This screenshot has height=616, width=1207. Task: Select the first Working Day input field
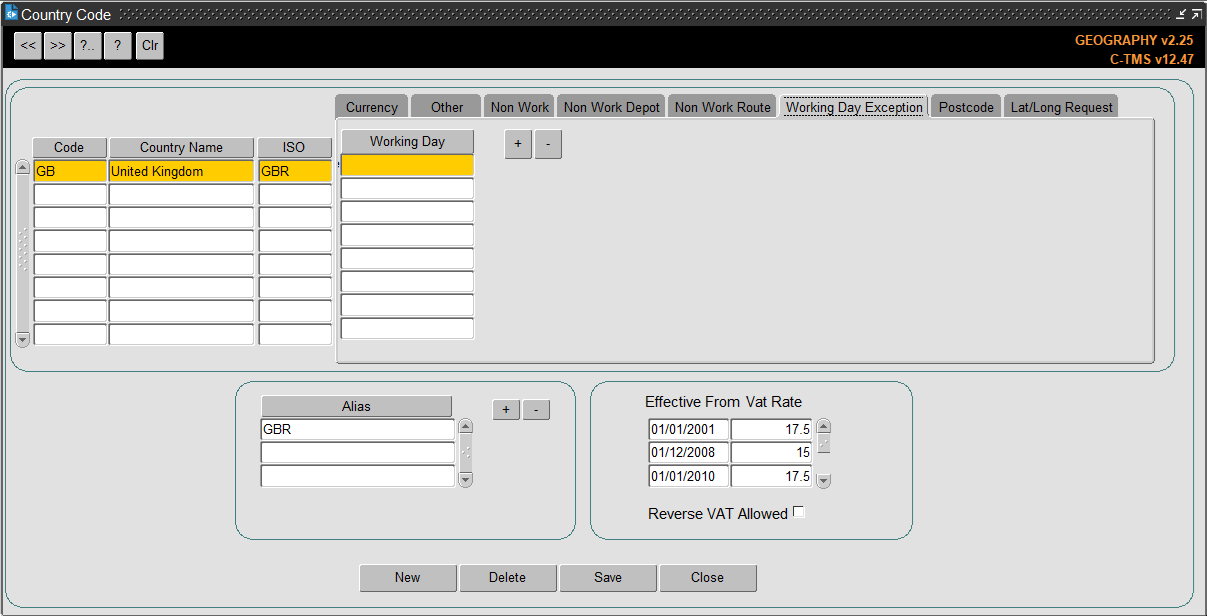(x=408, y=165)
